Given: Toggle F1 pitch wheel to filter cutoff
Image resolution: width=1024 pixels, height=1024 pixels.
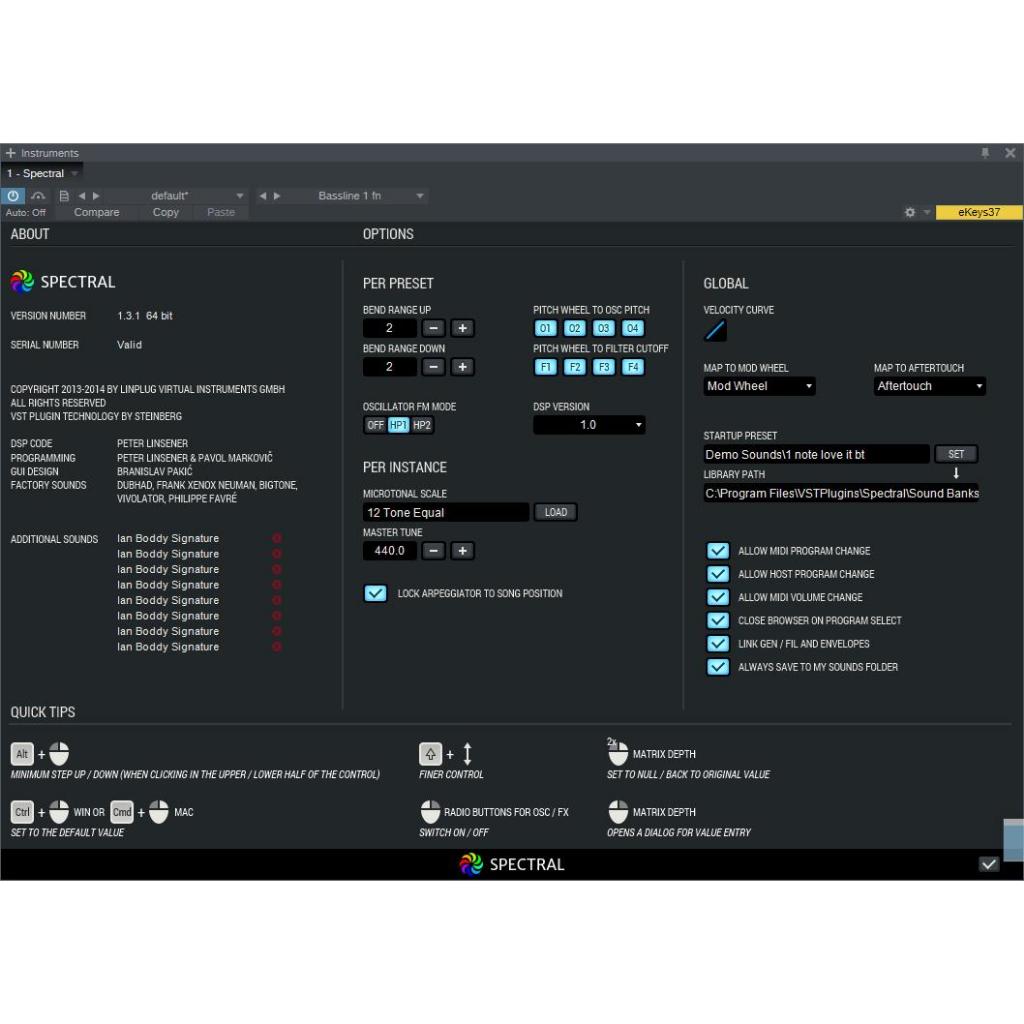Looking at the screenshot, I should (545, 366).
